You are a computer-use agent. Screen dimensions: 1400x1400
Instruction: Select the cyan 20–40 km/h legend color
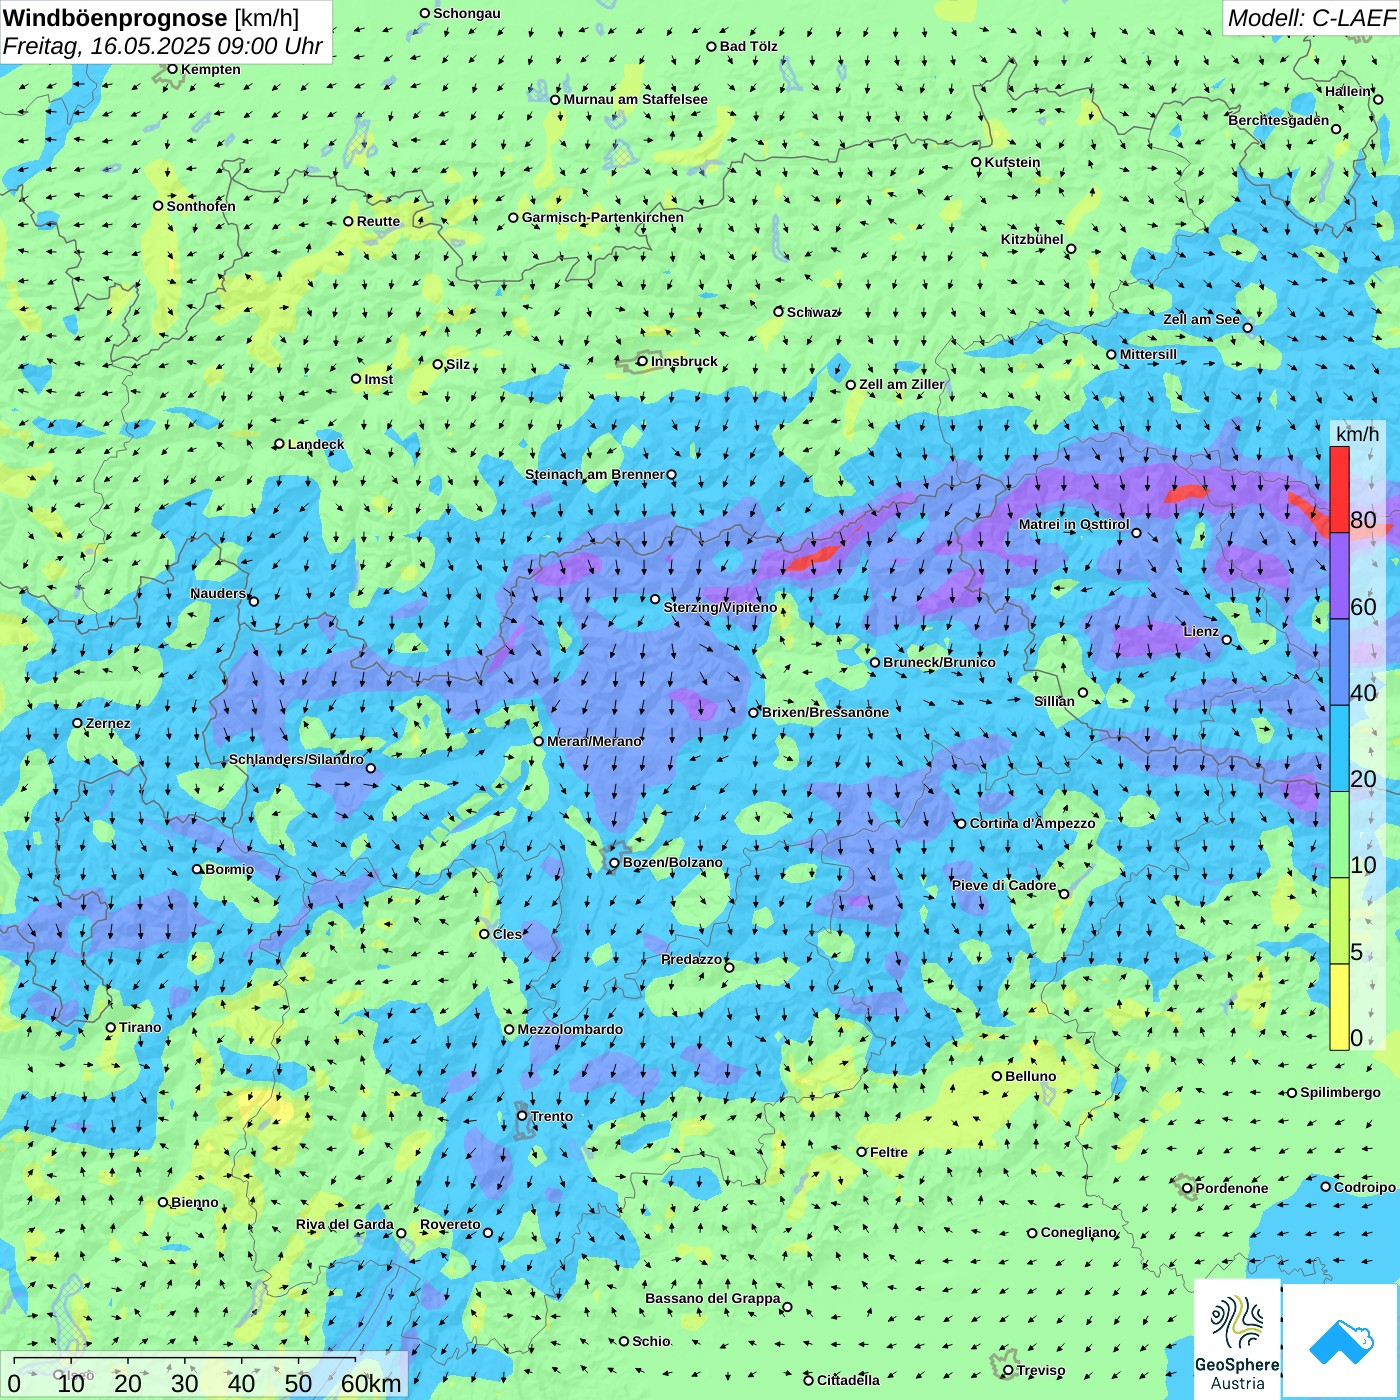pos(1339,748)
